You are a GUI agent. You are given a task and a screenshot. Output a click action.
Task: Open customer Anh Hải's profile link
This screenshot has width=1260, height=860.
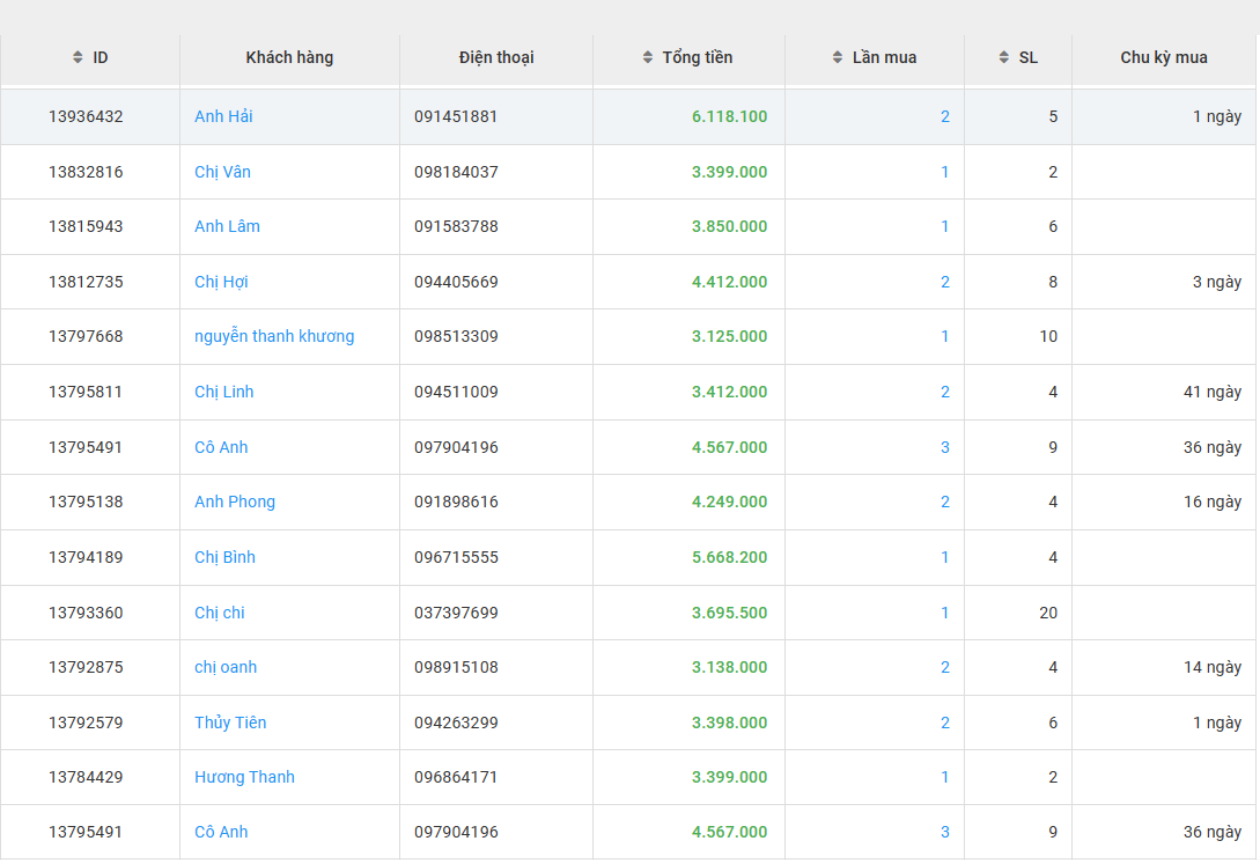(x=223, y=117)
